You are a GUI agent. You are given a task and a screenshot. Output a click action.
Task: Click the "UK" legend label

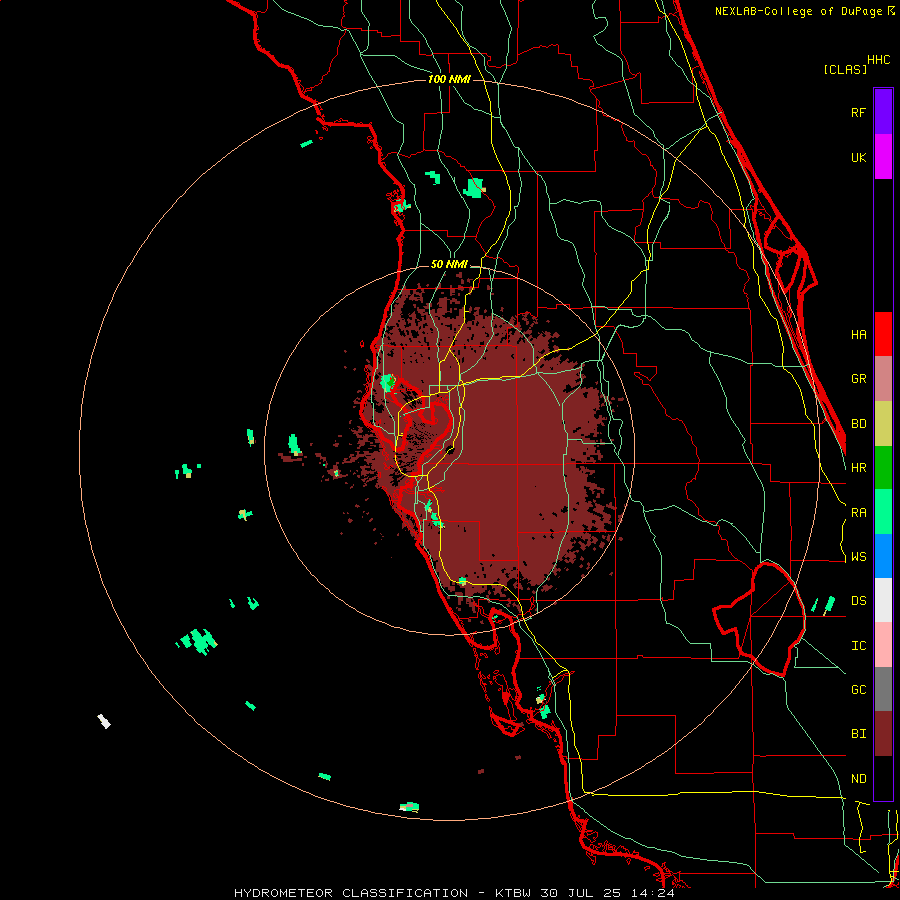pyautogui.click(x=858, y=157)
